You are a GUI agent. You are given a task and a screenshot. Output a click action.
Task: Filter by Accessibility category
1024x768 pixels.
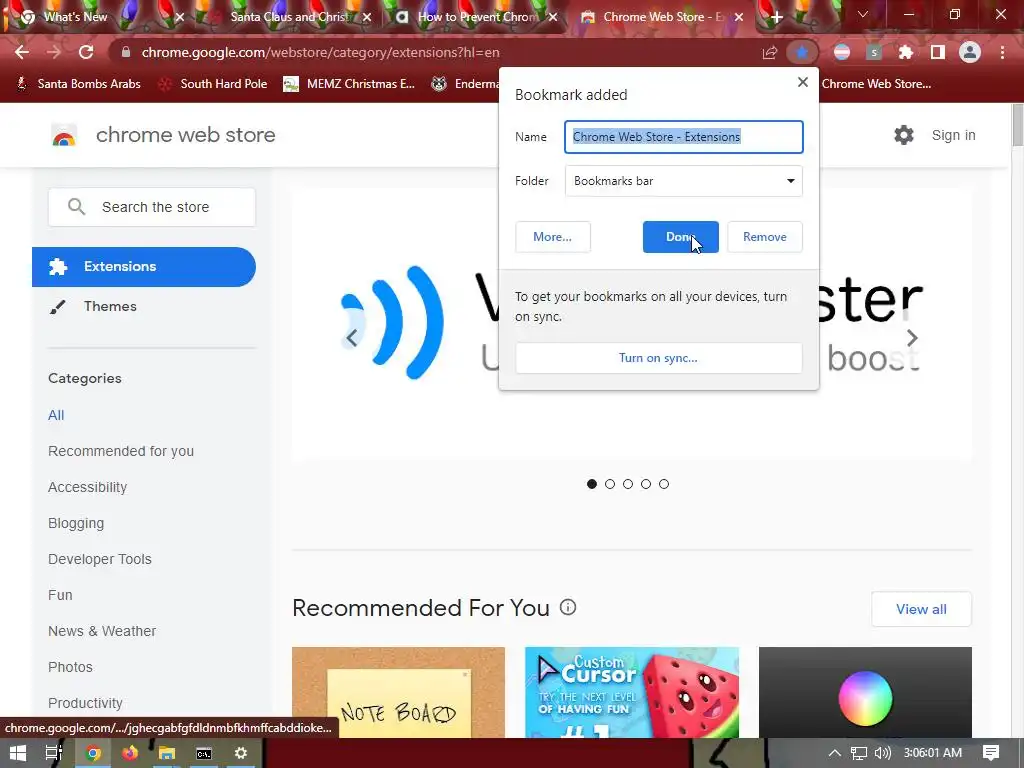tap(88, 487)
